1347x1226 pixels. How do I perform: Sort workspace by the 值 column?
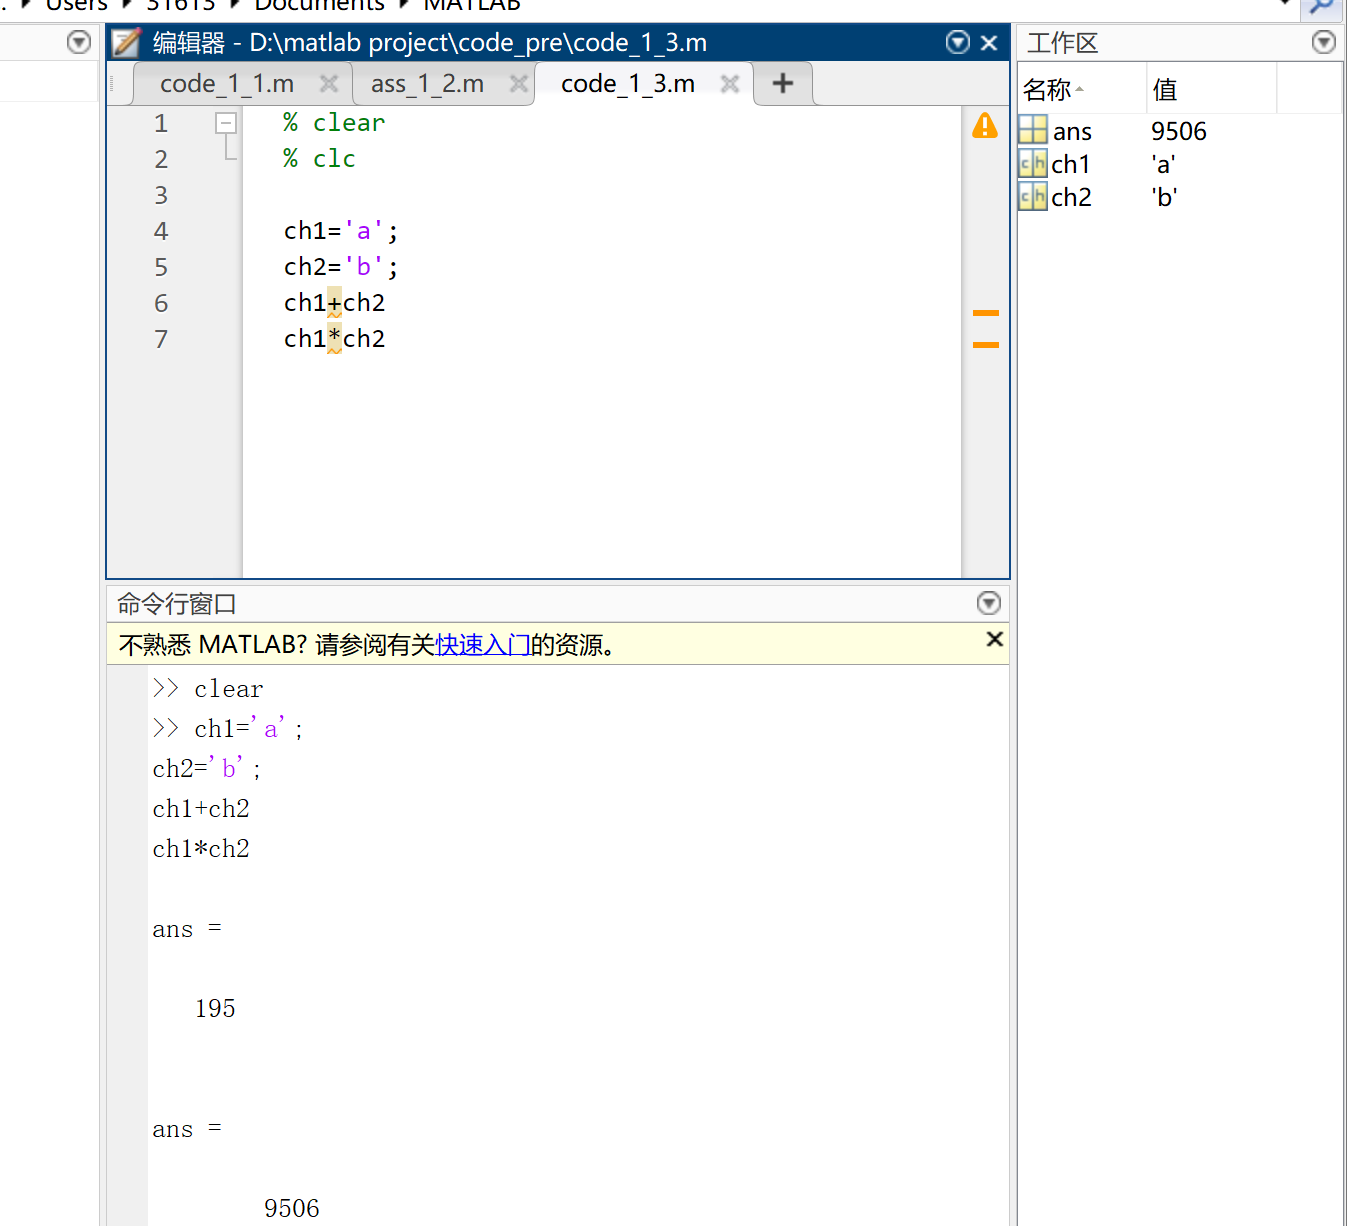1211,89
